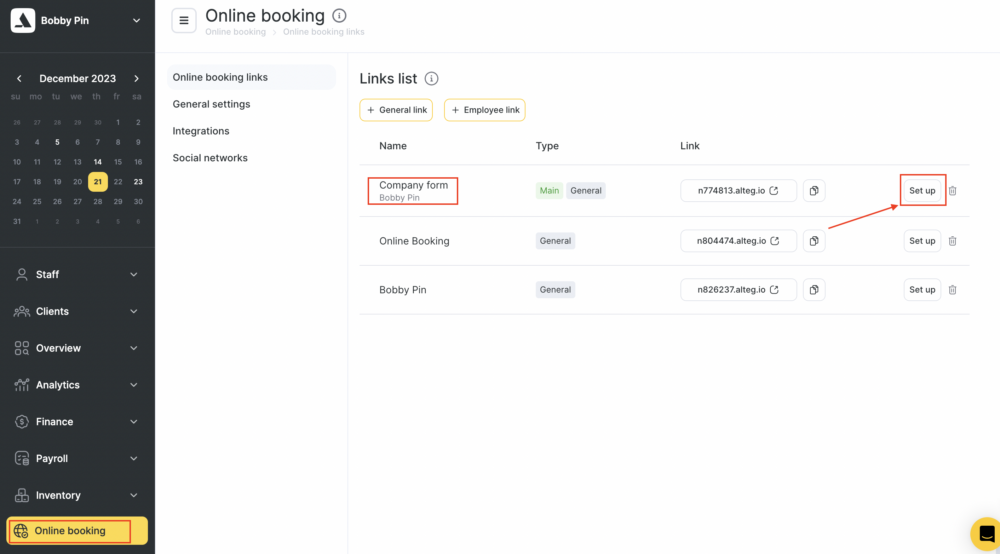Click the hamburger menu icon
1000x554 pixels.
tap(183, 20)
